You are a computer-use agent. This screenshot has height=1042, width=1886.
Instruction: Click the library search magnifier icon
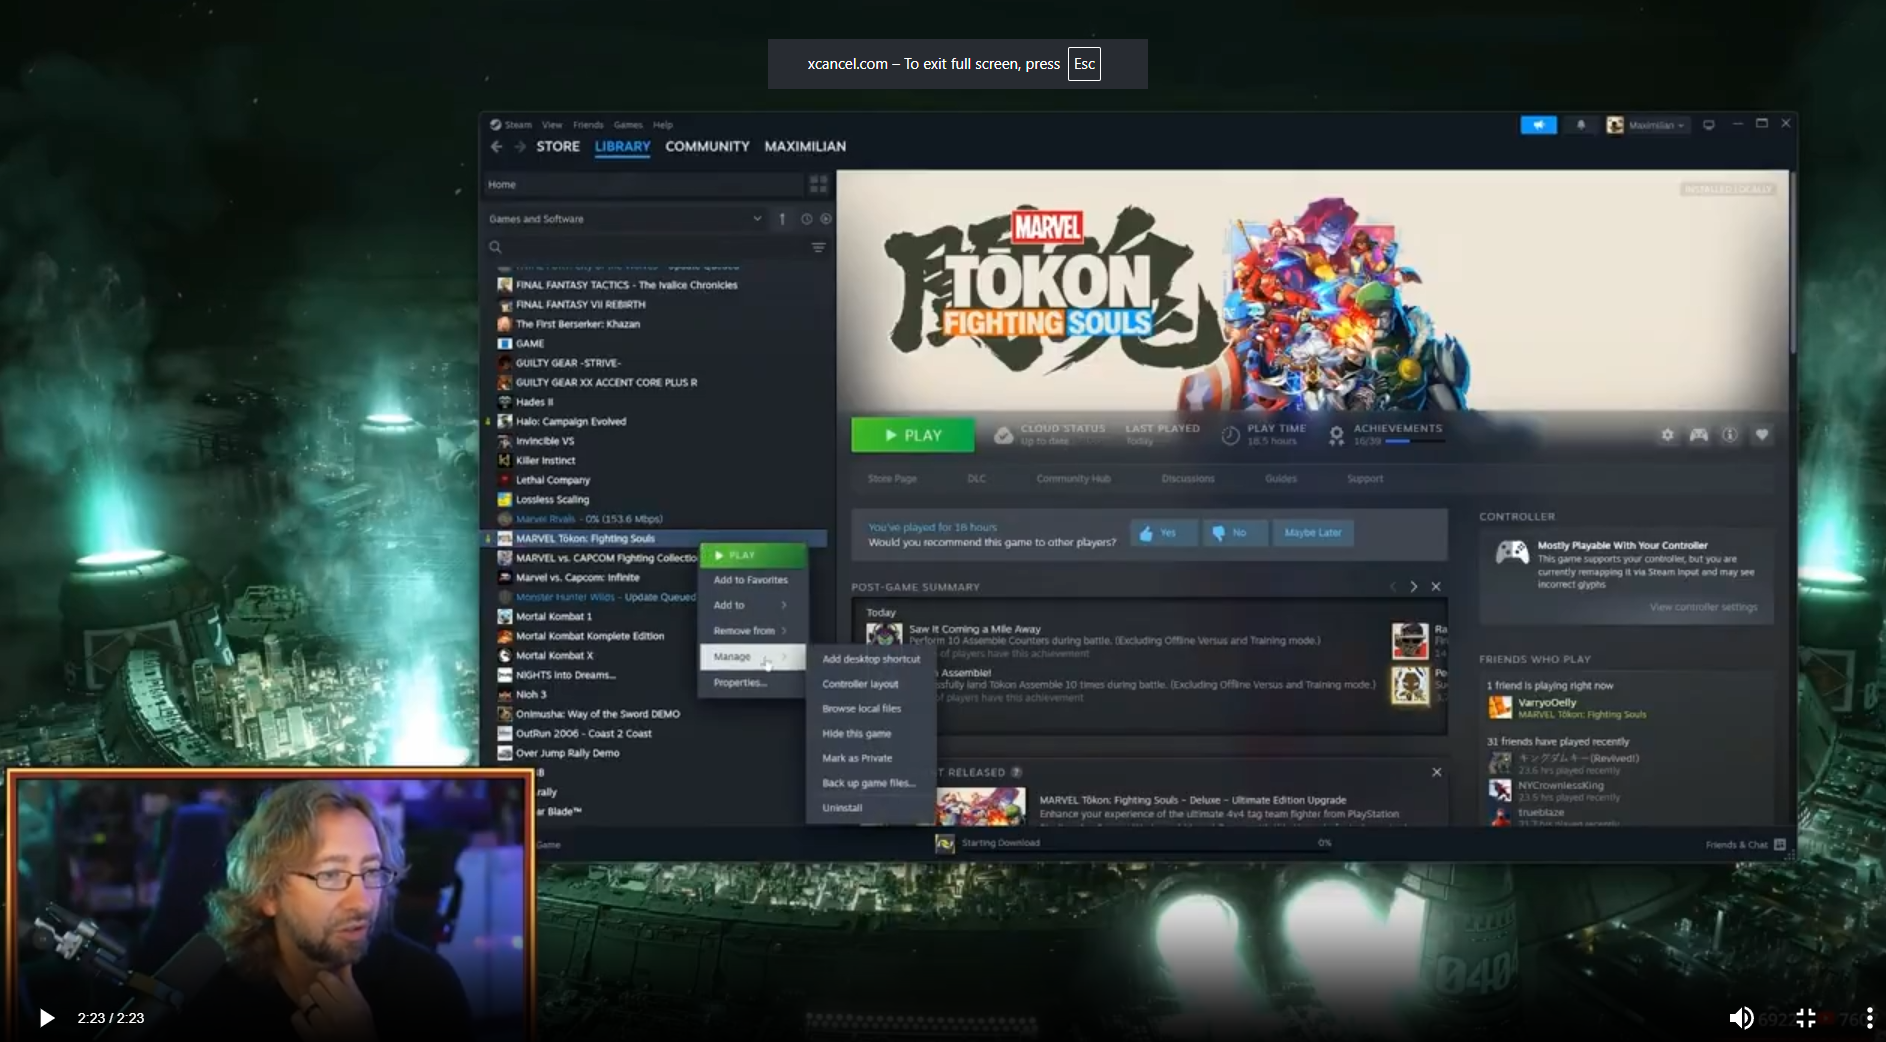pos(495,247)
